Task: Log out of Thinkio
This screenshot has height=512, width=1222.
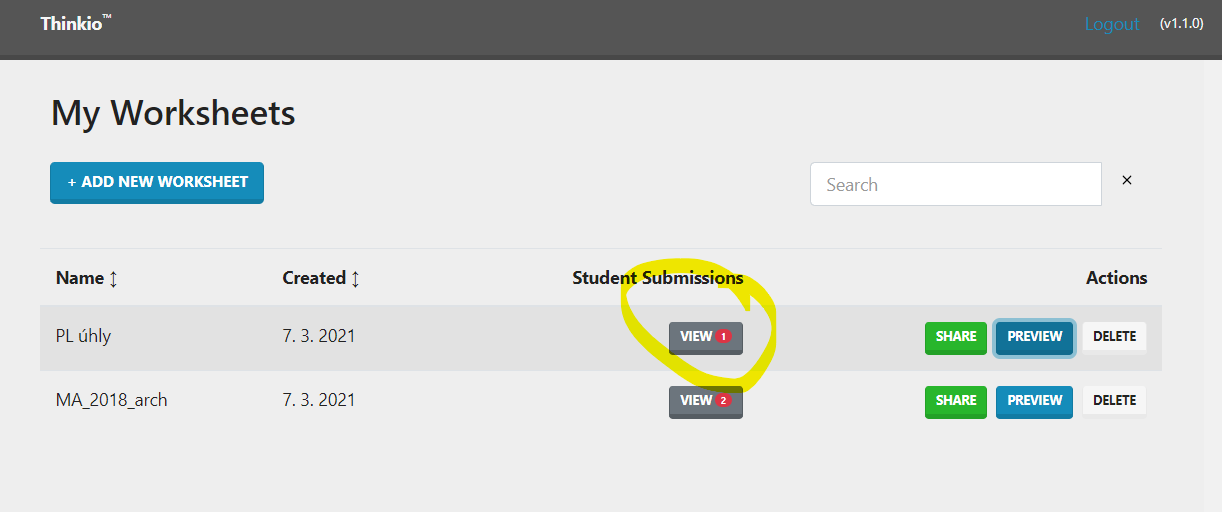Action: click(x=1112, y=24)
